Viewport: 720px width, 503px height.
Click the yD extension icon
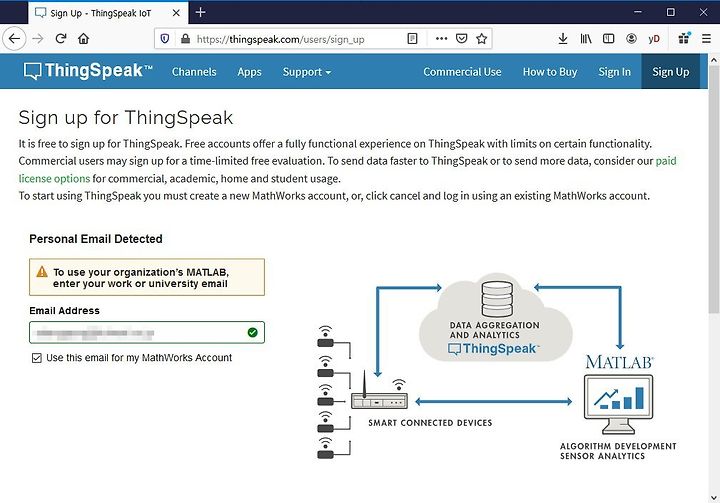click(x=654, y=39)
